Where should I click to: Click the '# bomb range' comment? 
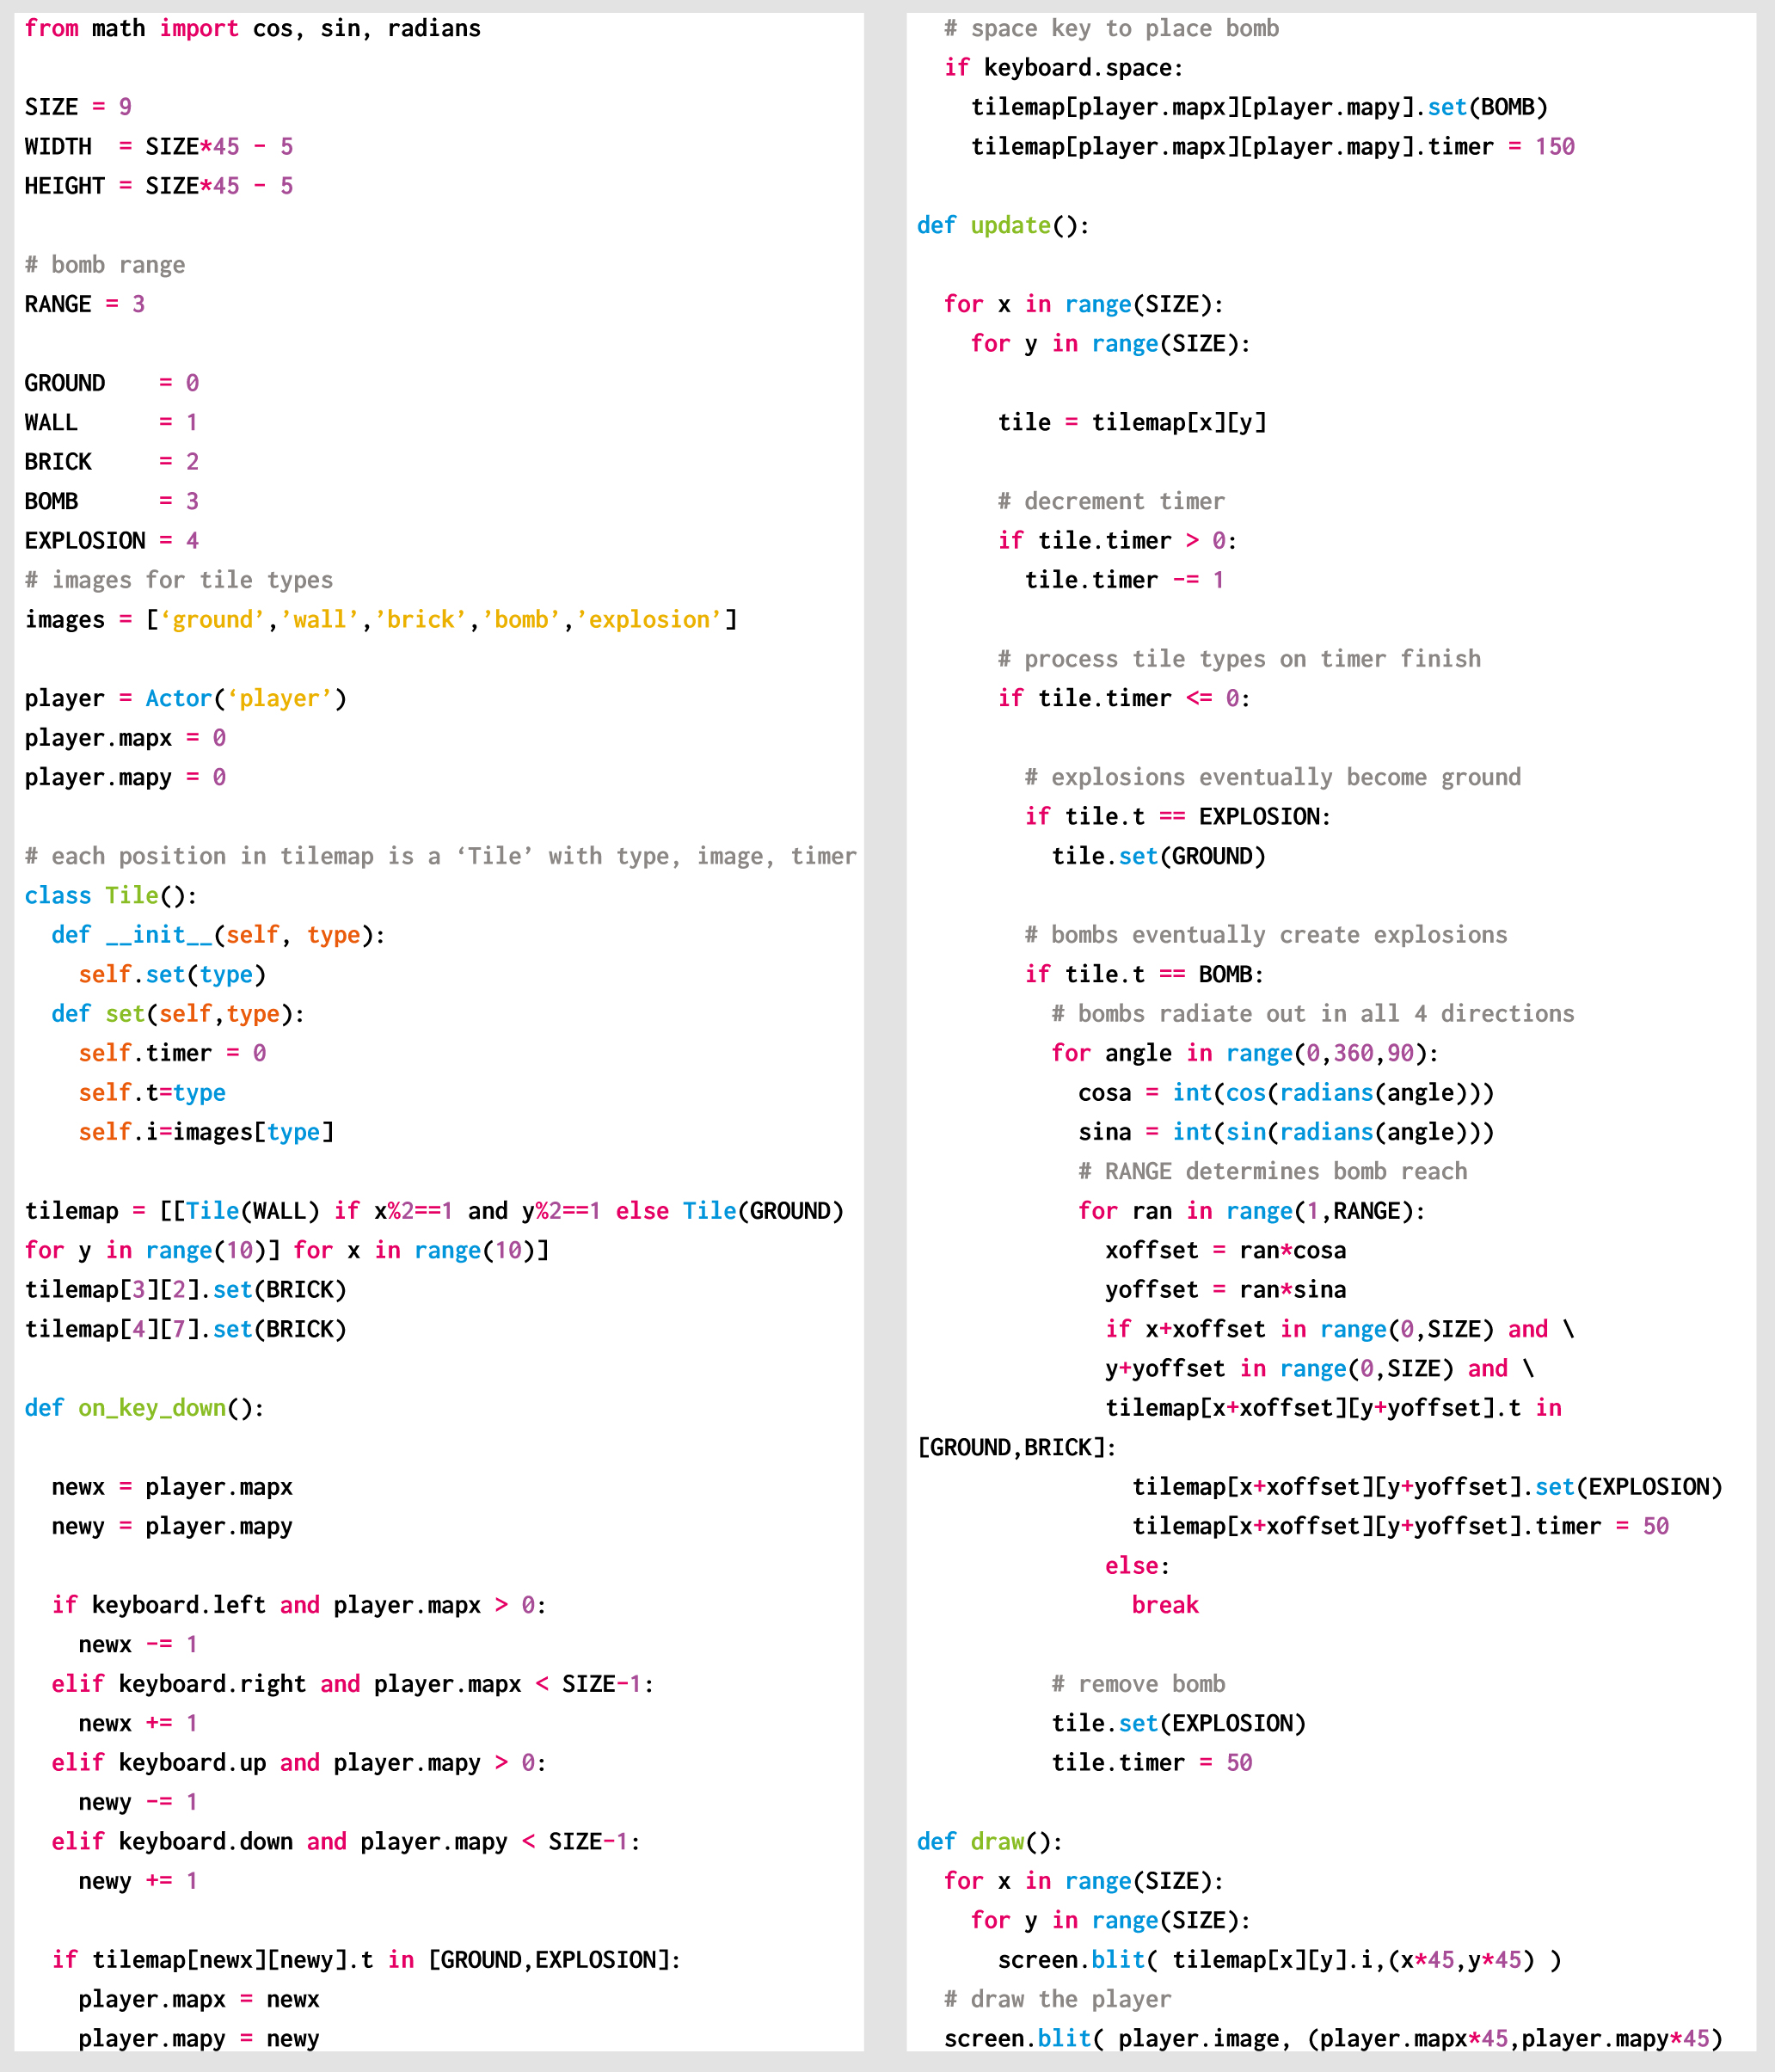point(105,265)
